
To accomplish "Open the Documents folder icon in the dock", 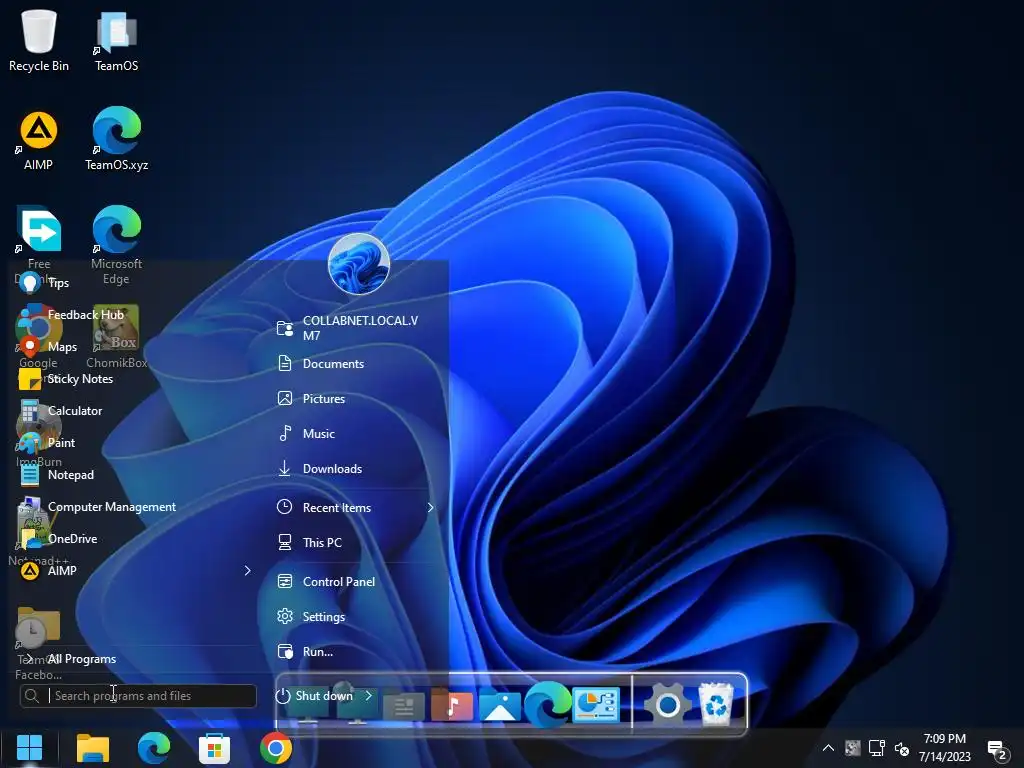I will [x=404, y=706].
